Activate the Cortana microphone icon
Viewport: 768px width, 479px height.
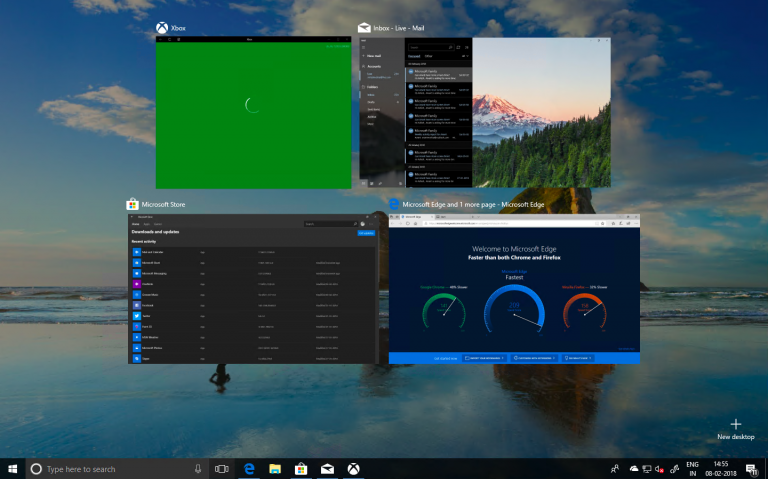pyautogui.click(x=197, y=468)
